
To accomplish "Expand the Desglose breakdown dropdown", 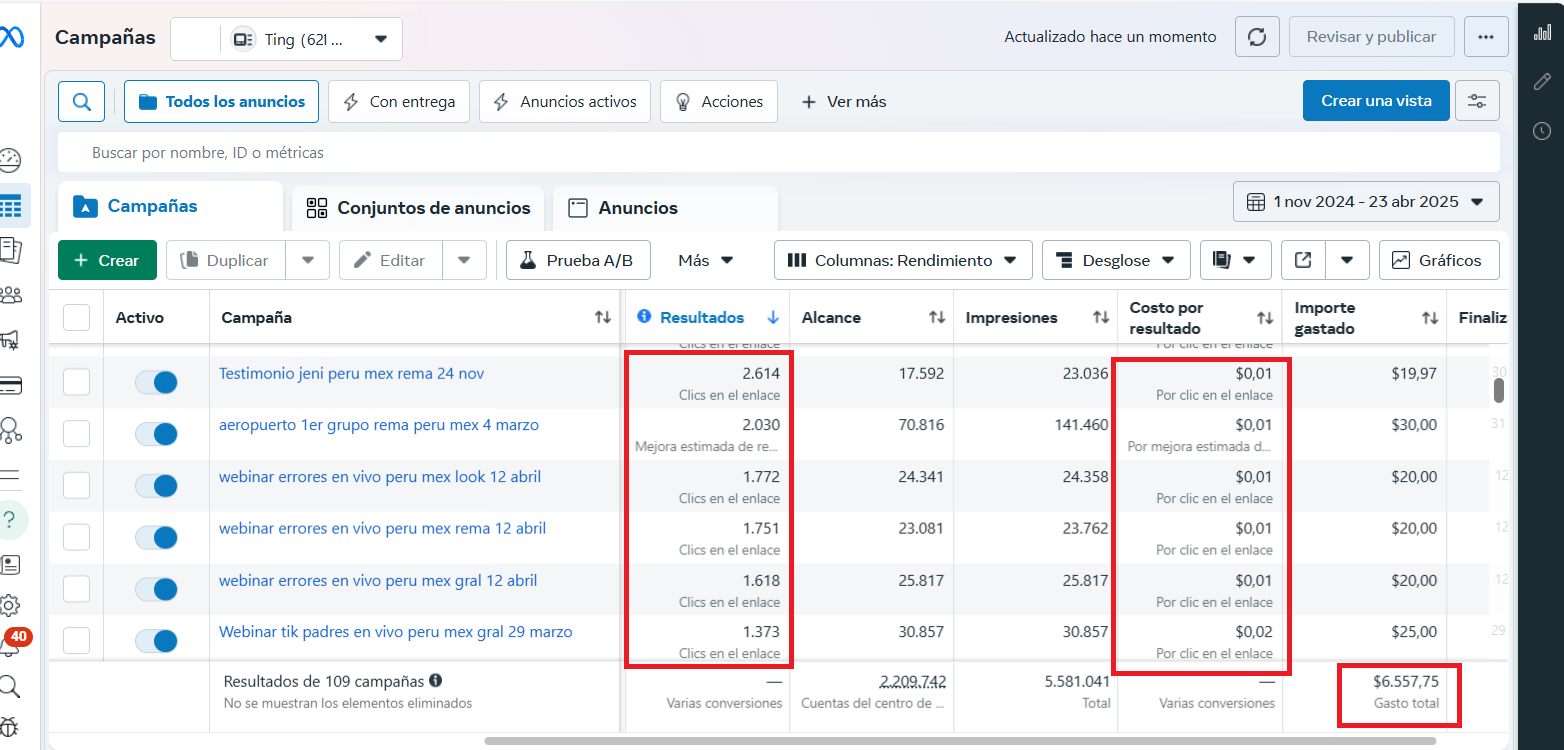I will 1116,260.
